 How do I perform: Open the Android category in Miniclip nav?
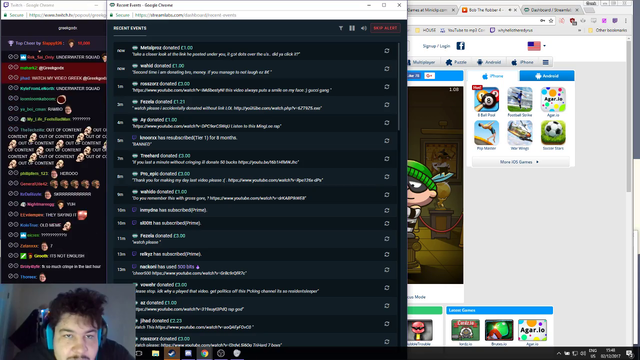489,62
